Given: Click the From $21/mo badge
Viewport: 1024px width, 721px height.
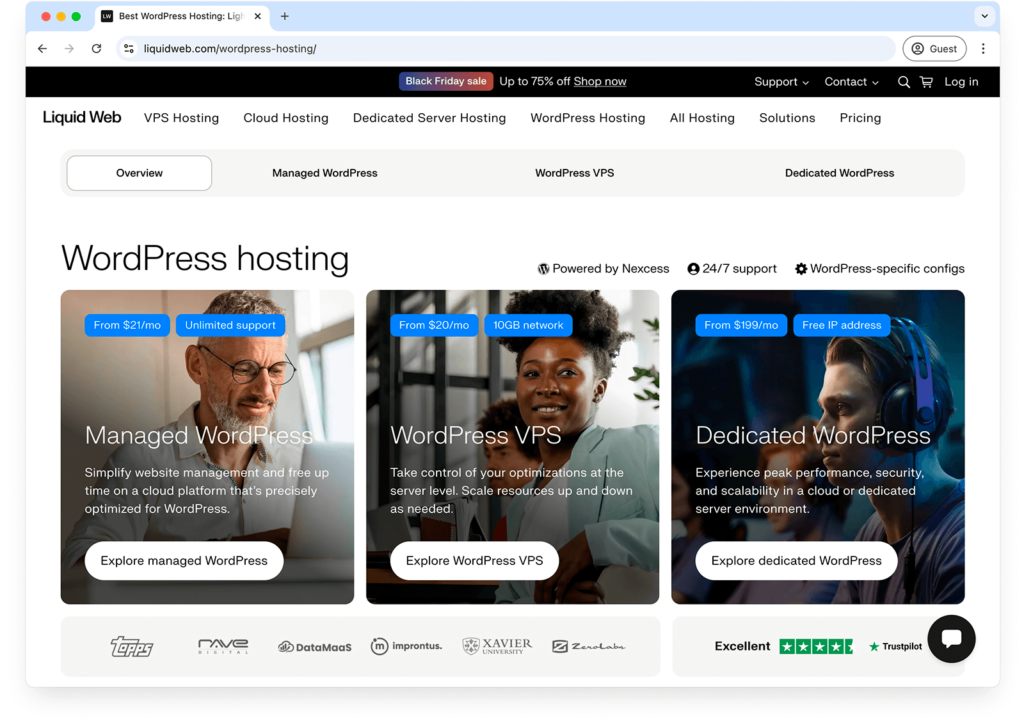Looking at the screenshot, I should (127, 325).
